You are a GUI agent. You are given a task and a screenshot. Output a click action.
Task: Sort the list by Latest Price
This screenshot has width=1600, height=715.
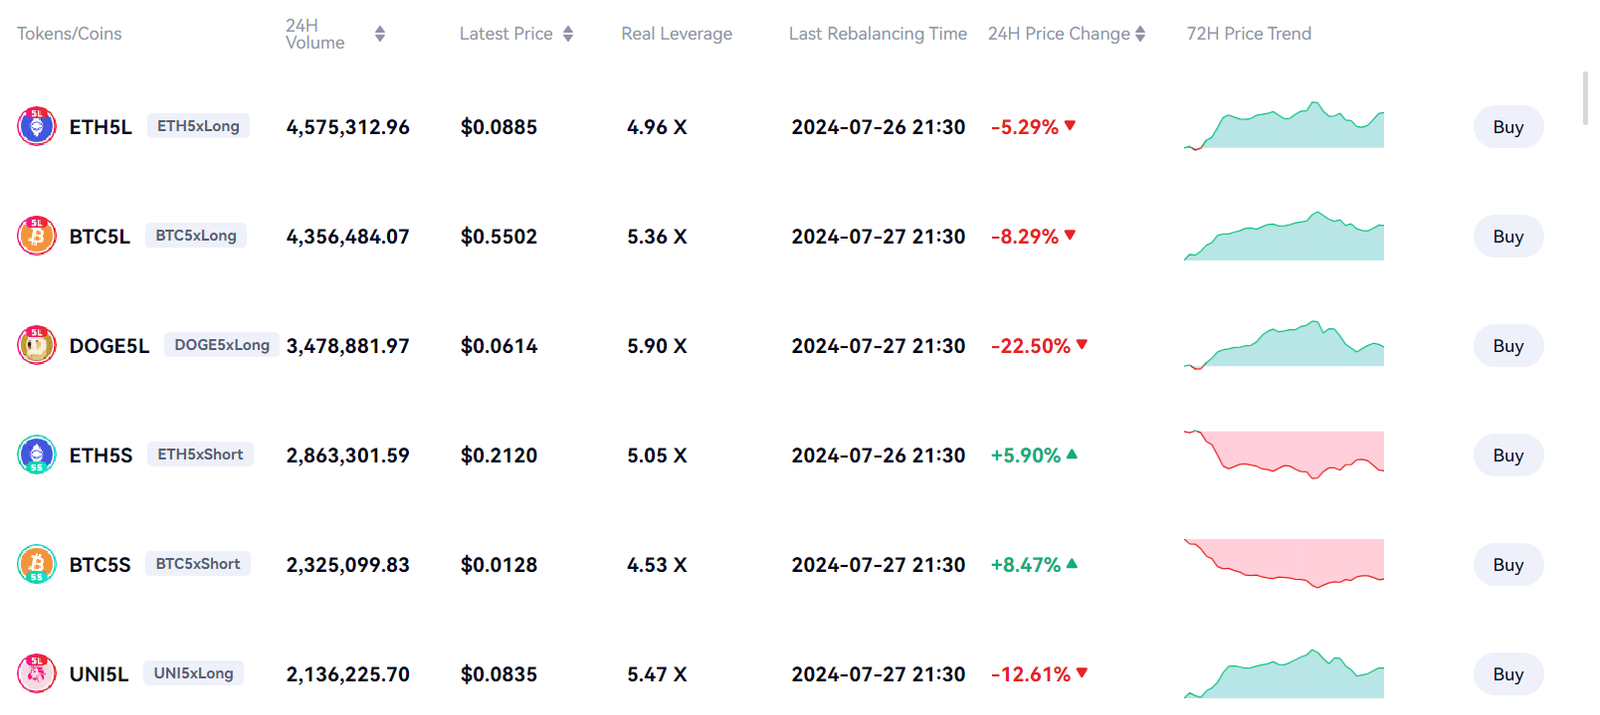pyautogui.click(x=570, y=33)
